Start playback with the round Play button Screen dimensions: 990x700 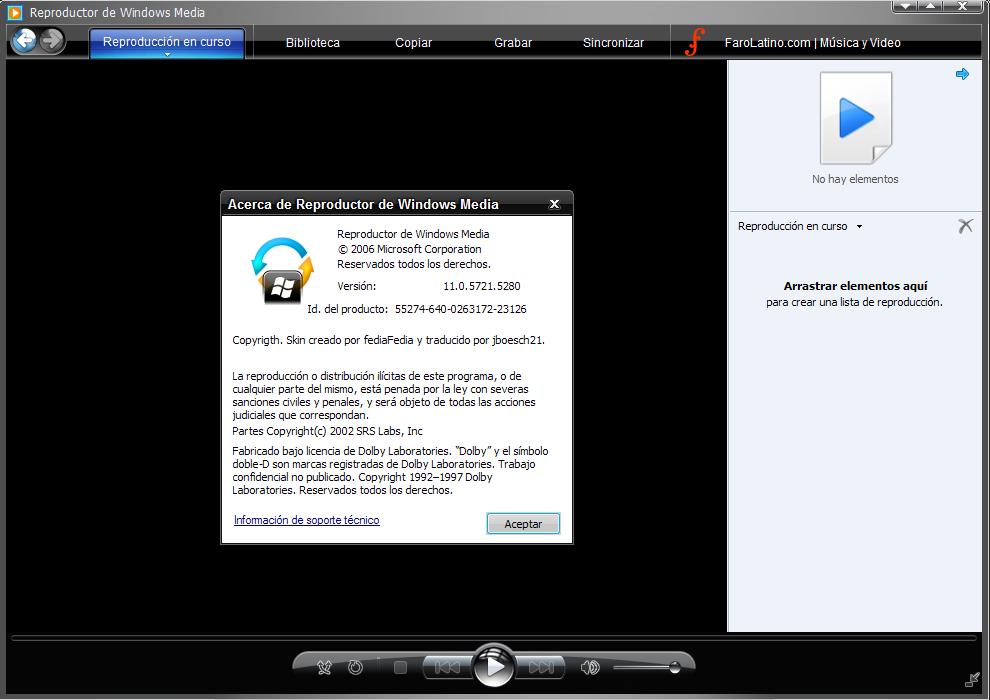pos(494,666)
